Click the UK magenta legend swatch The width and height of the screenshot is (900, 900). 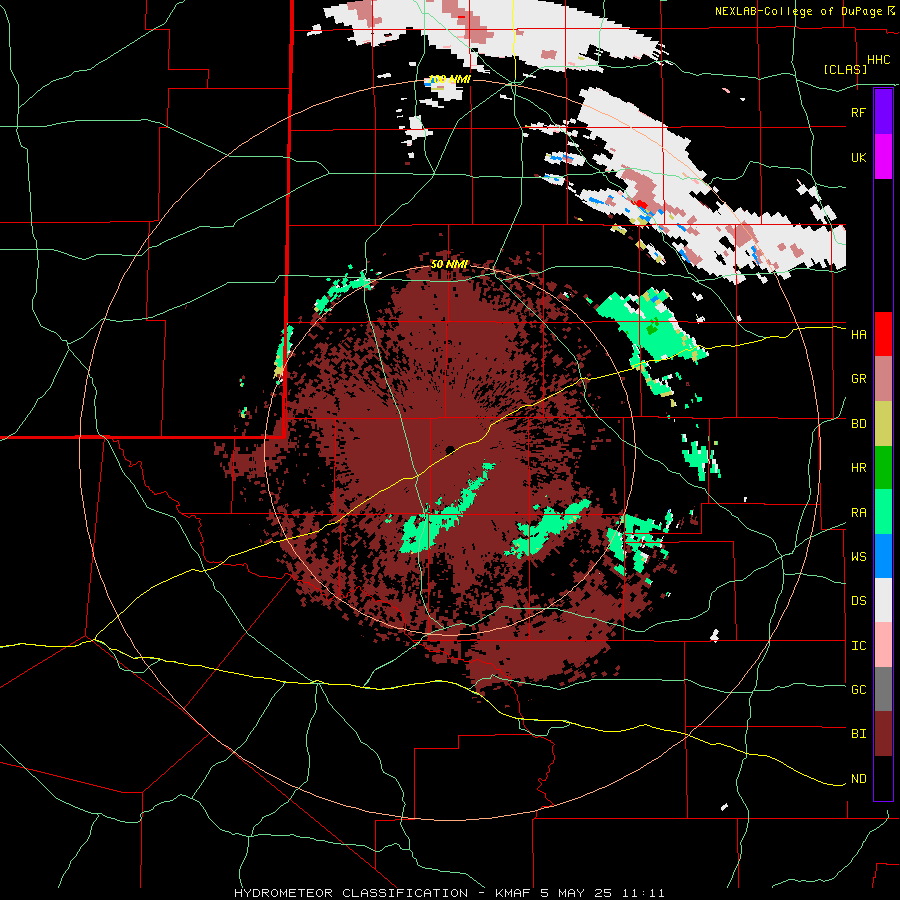[x=883, y=157]
